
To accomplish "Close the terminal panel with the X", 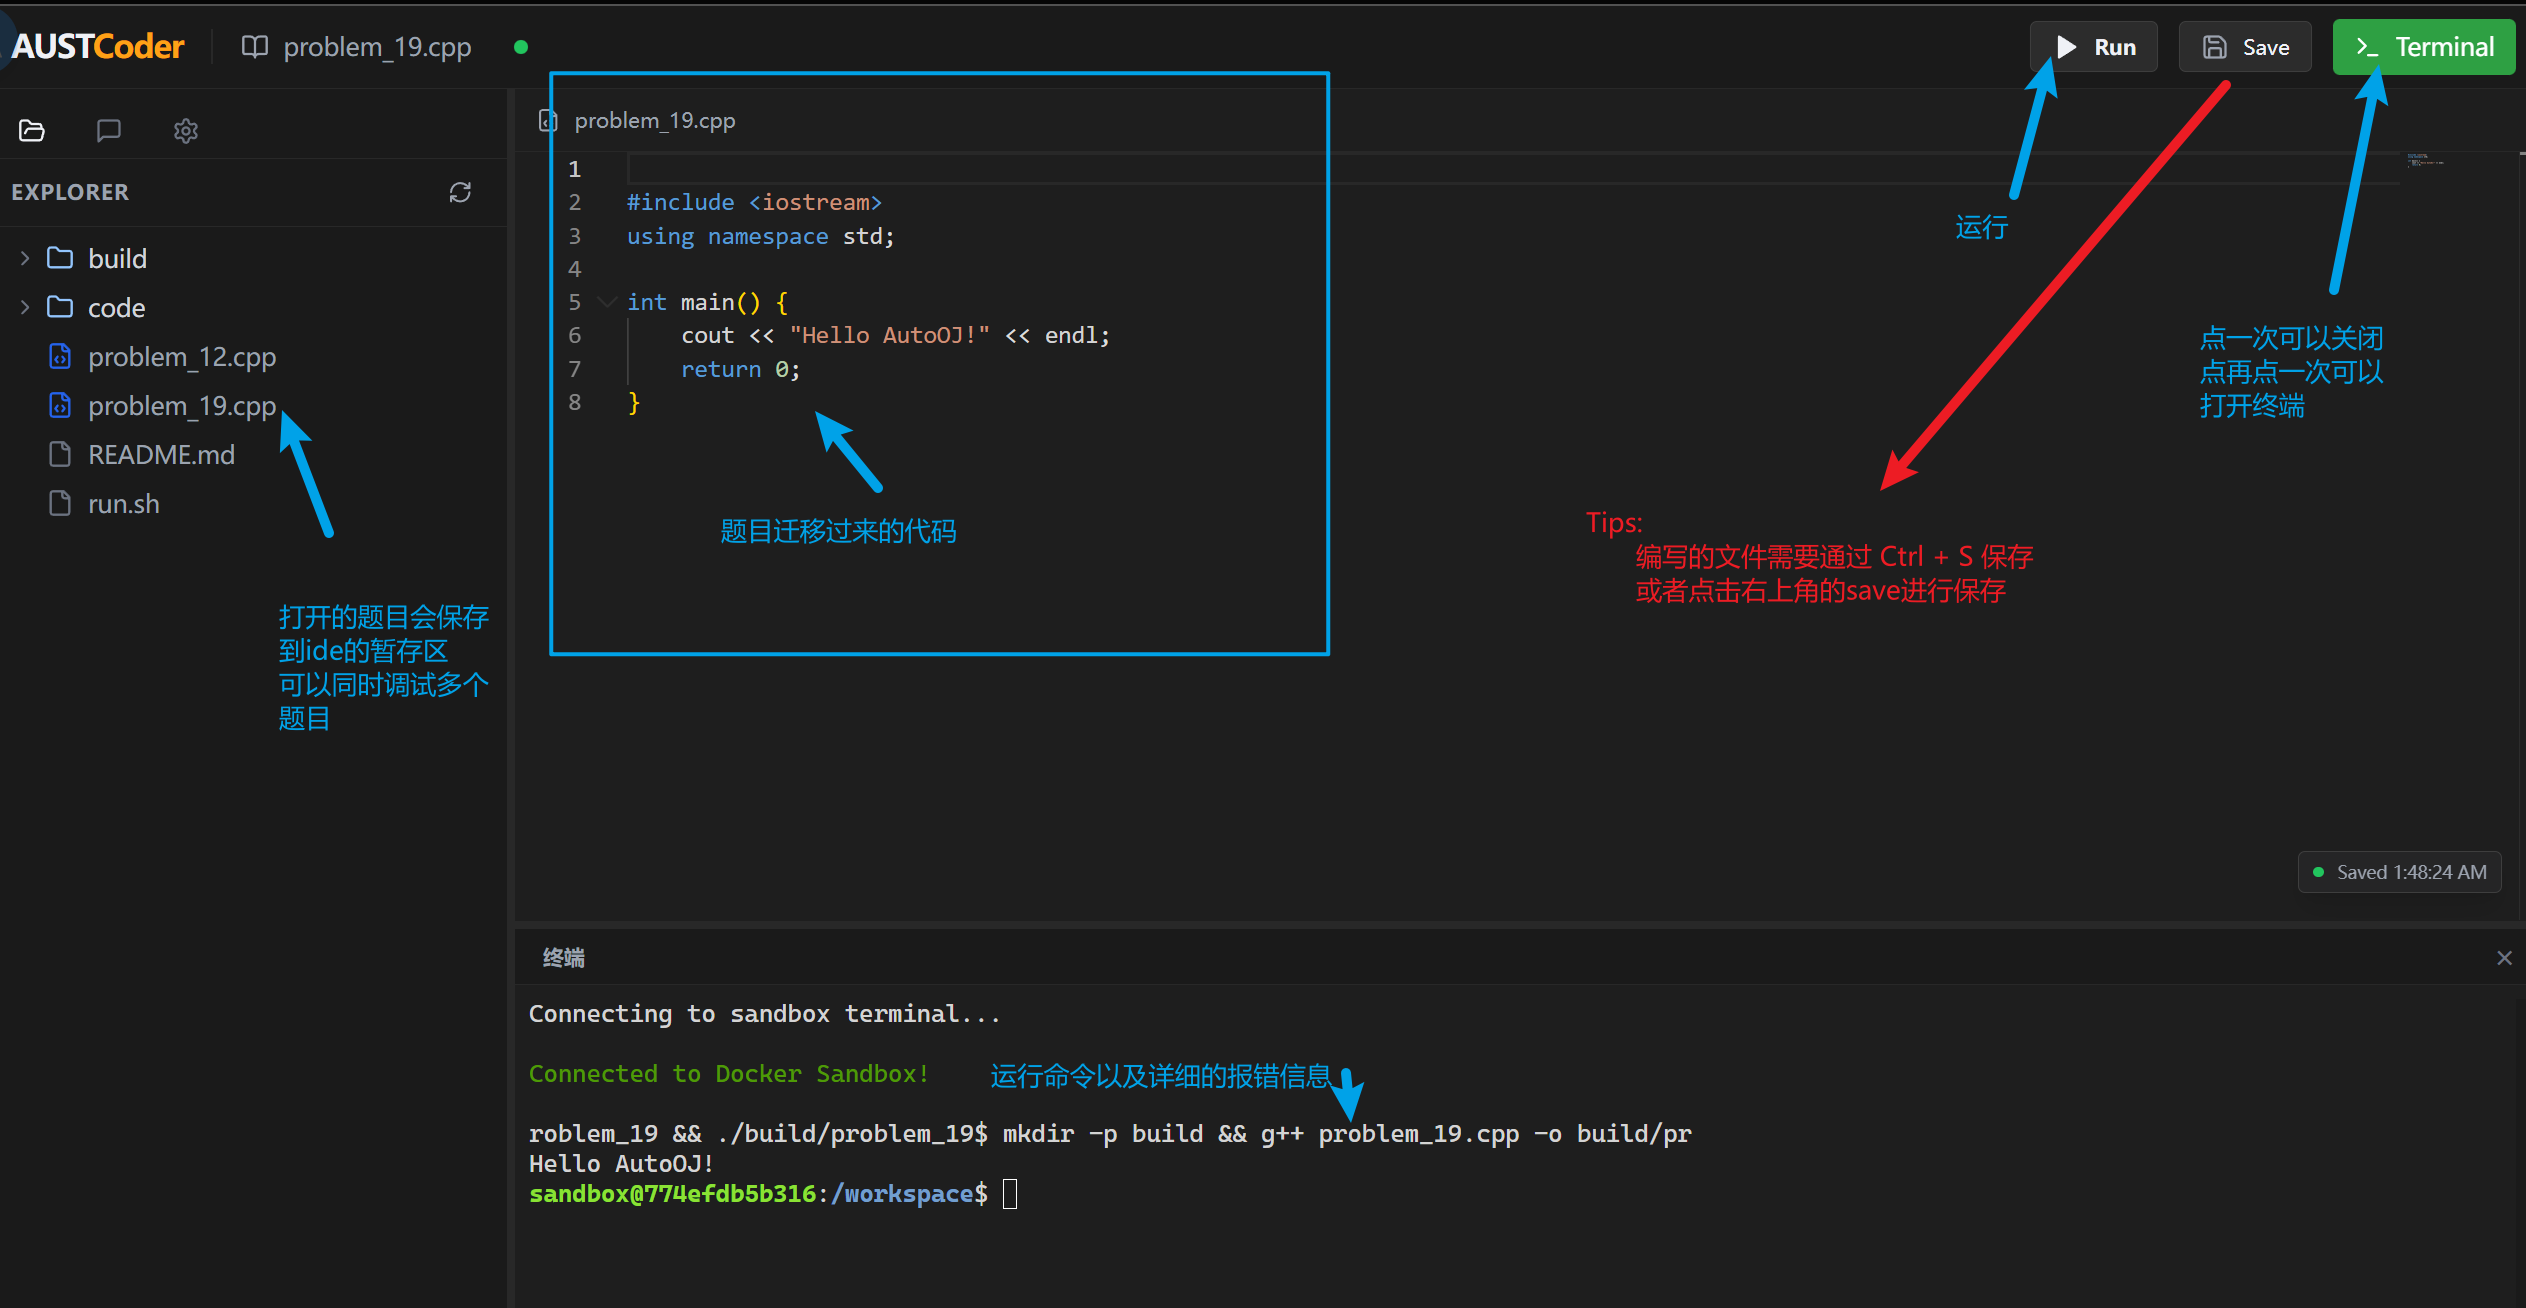I will (2504, 957).
